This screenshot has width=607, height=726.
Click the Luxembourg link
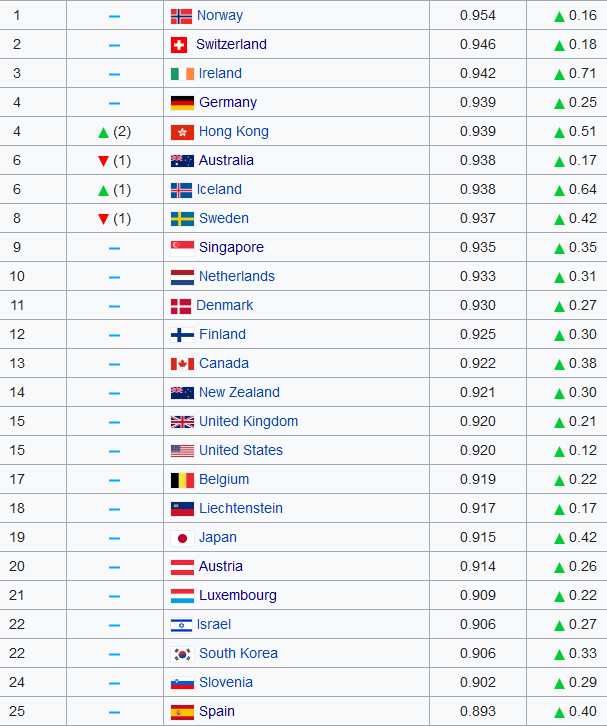[x=238, y=596]
